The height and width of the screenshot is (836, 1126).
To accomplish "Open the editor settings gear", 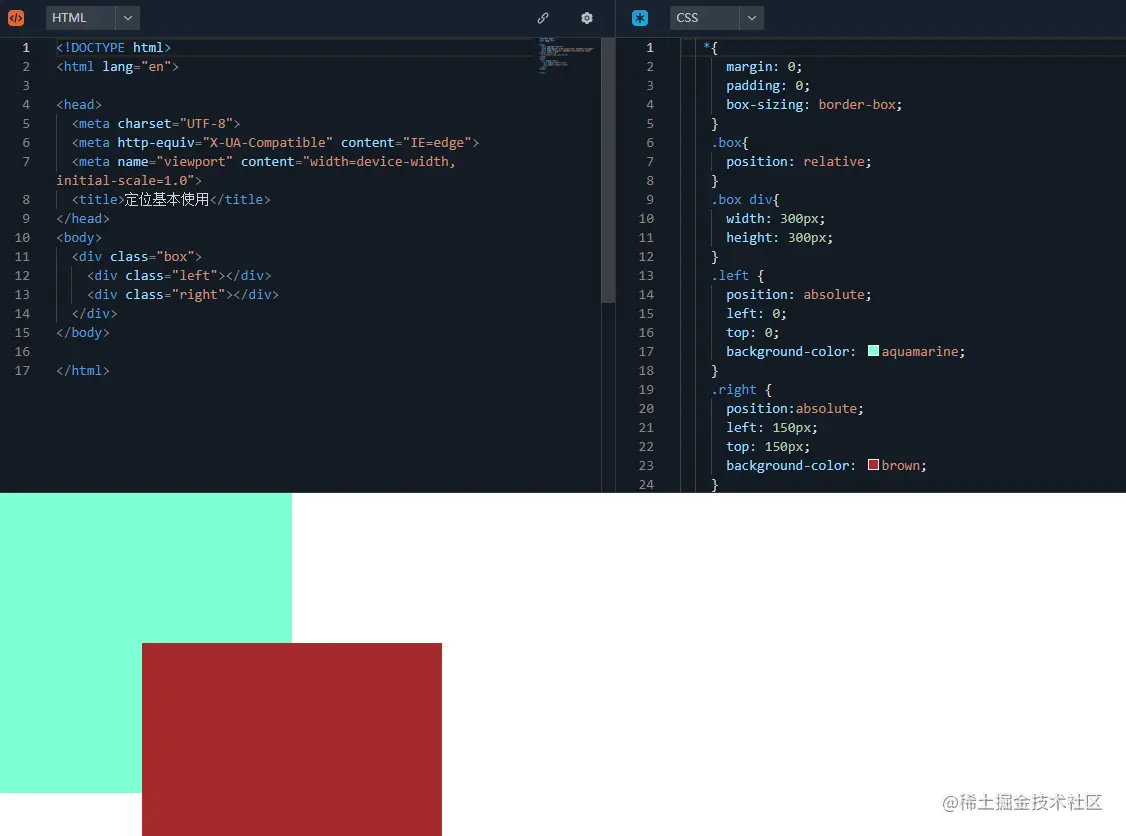I will 586,17.
